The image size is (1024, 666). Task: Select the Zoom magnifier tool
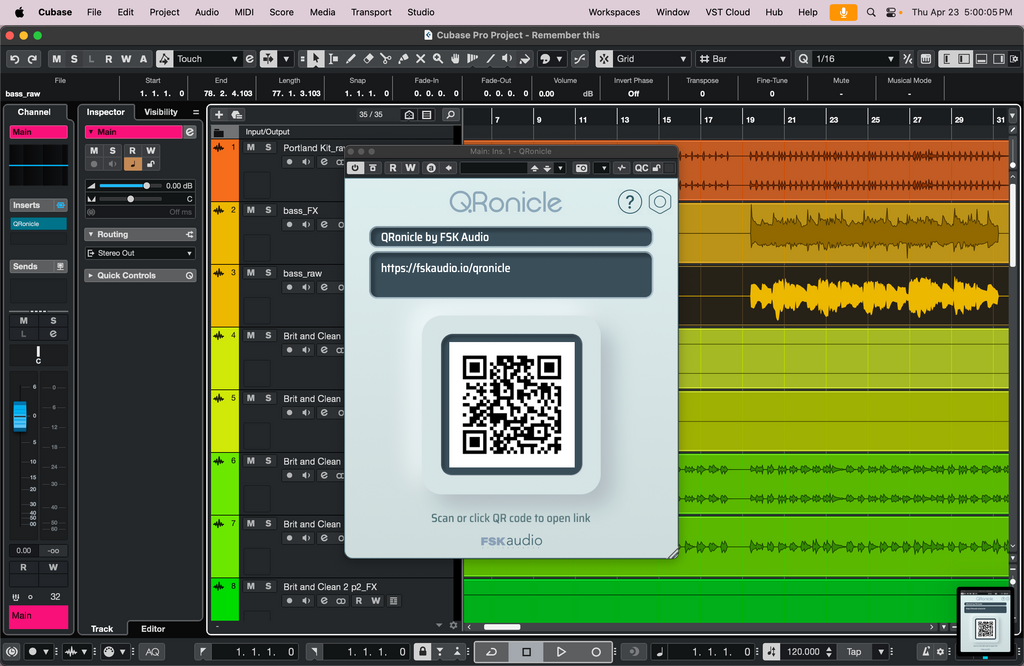pos(438,59)
